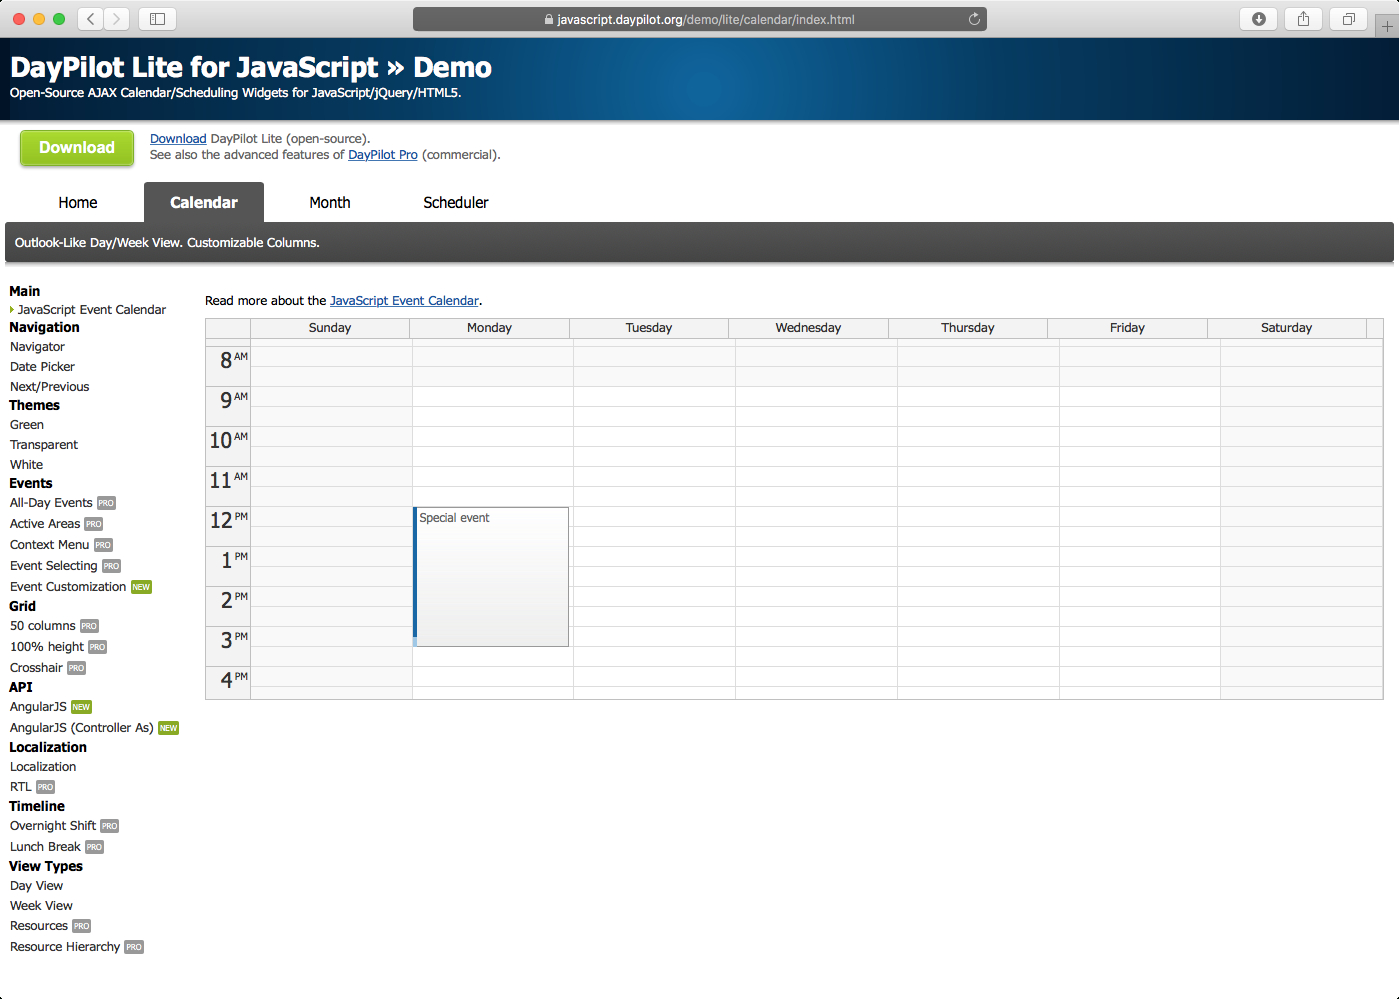Viewport: 1399px width, 999px height.
Task: Select the Special event on Monday
Action: (x=491, y=577)
